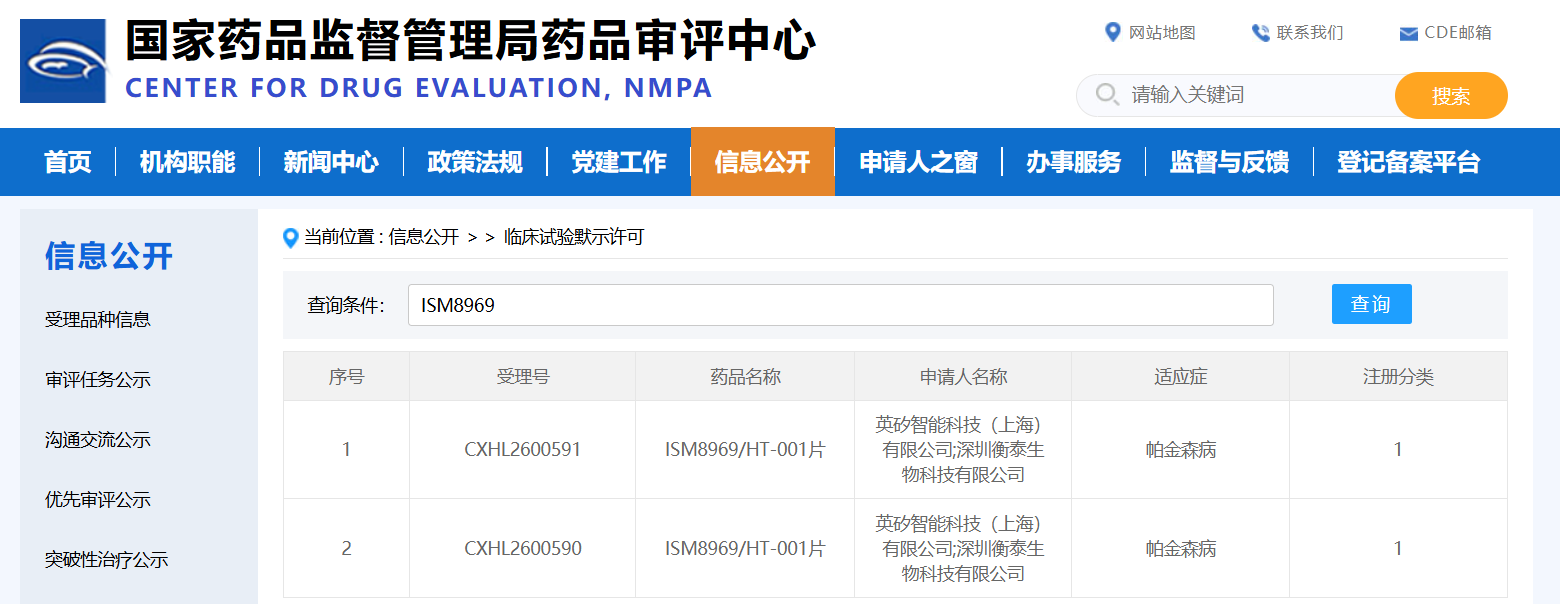Click the site map pin icon
The image size is (1560, 604).
[1112, 32]
